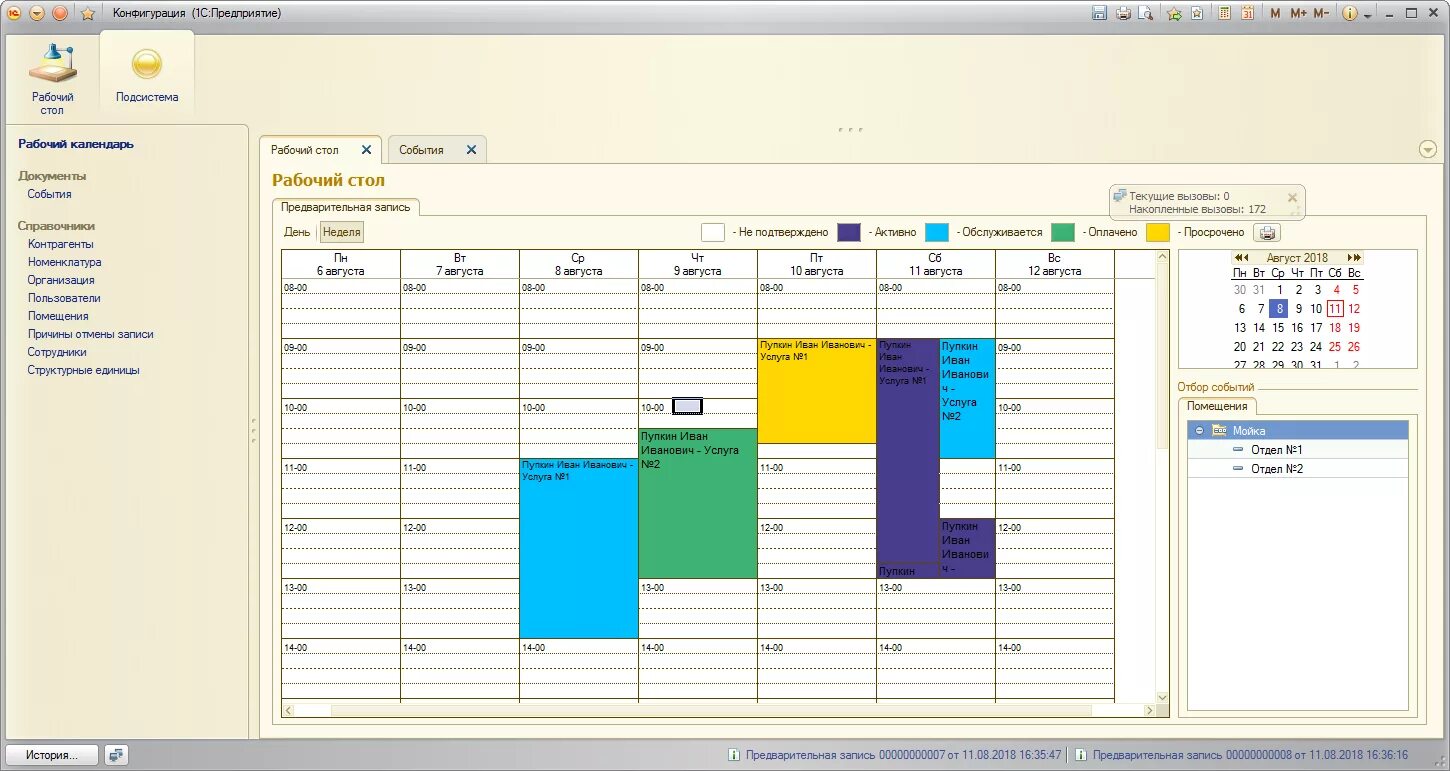Click add-to-favorites star with arrow icon

1174,13
